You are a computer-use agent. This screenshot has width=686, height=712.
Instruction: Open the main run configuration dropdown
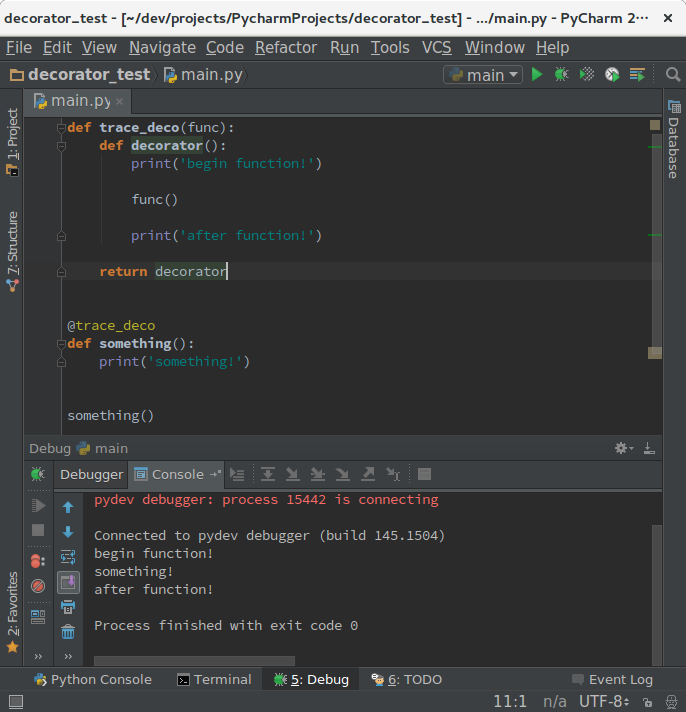click(x=484, y=75)
